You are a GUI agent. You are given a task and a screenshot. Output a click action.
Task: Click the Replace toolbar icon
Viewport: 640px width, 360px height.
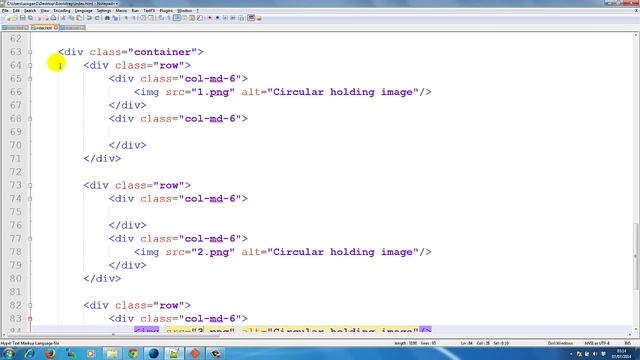click(115, 18)
